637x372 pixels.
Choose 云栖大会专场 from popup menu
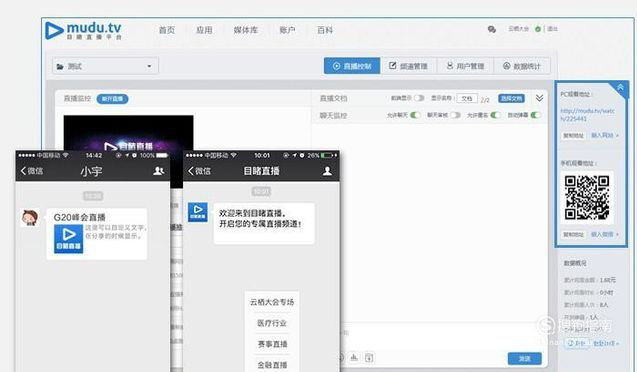coord(272,302)
